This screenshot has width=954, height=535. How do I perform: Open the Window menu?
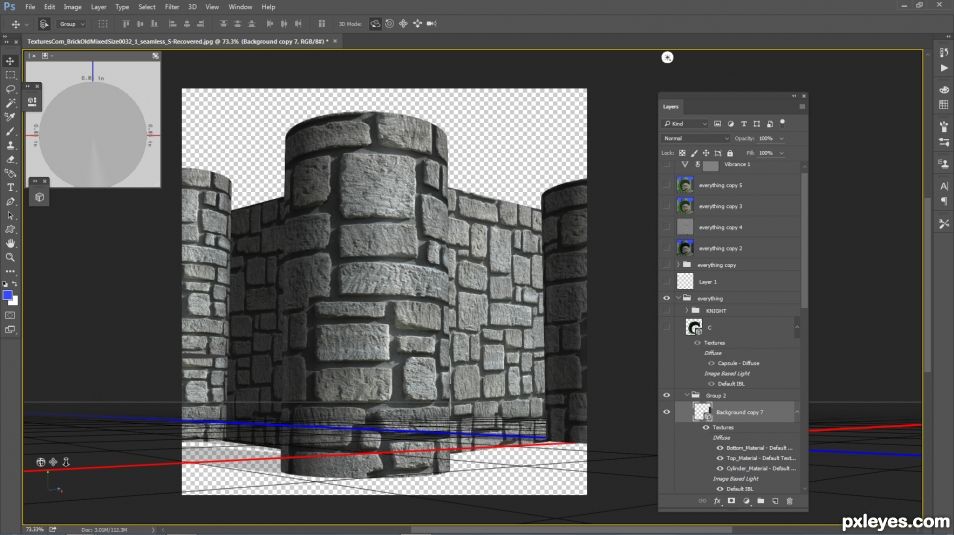click(240, 7)
